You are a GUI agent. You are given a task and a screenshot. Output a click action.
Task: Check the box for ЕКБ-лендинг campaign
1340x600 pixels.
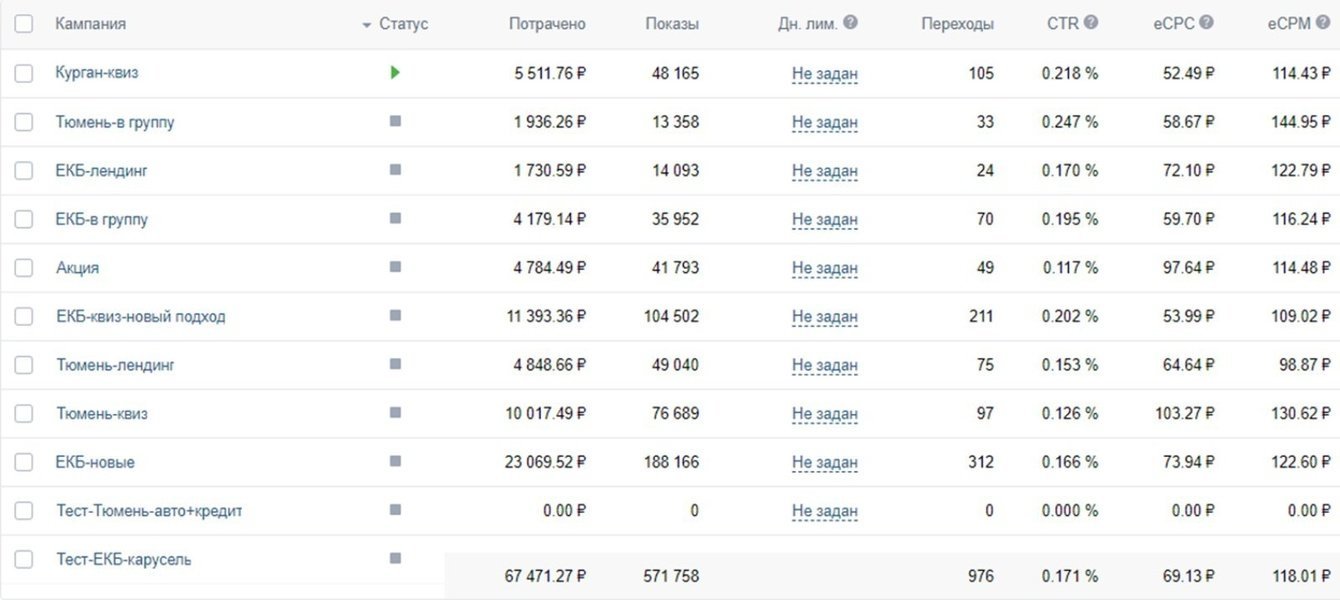(24, 171)
